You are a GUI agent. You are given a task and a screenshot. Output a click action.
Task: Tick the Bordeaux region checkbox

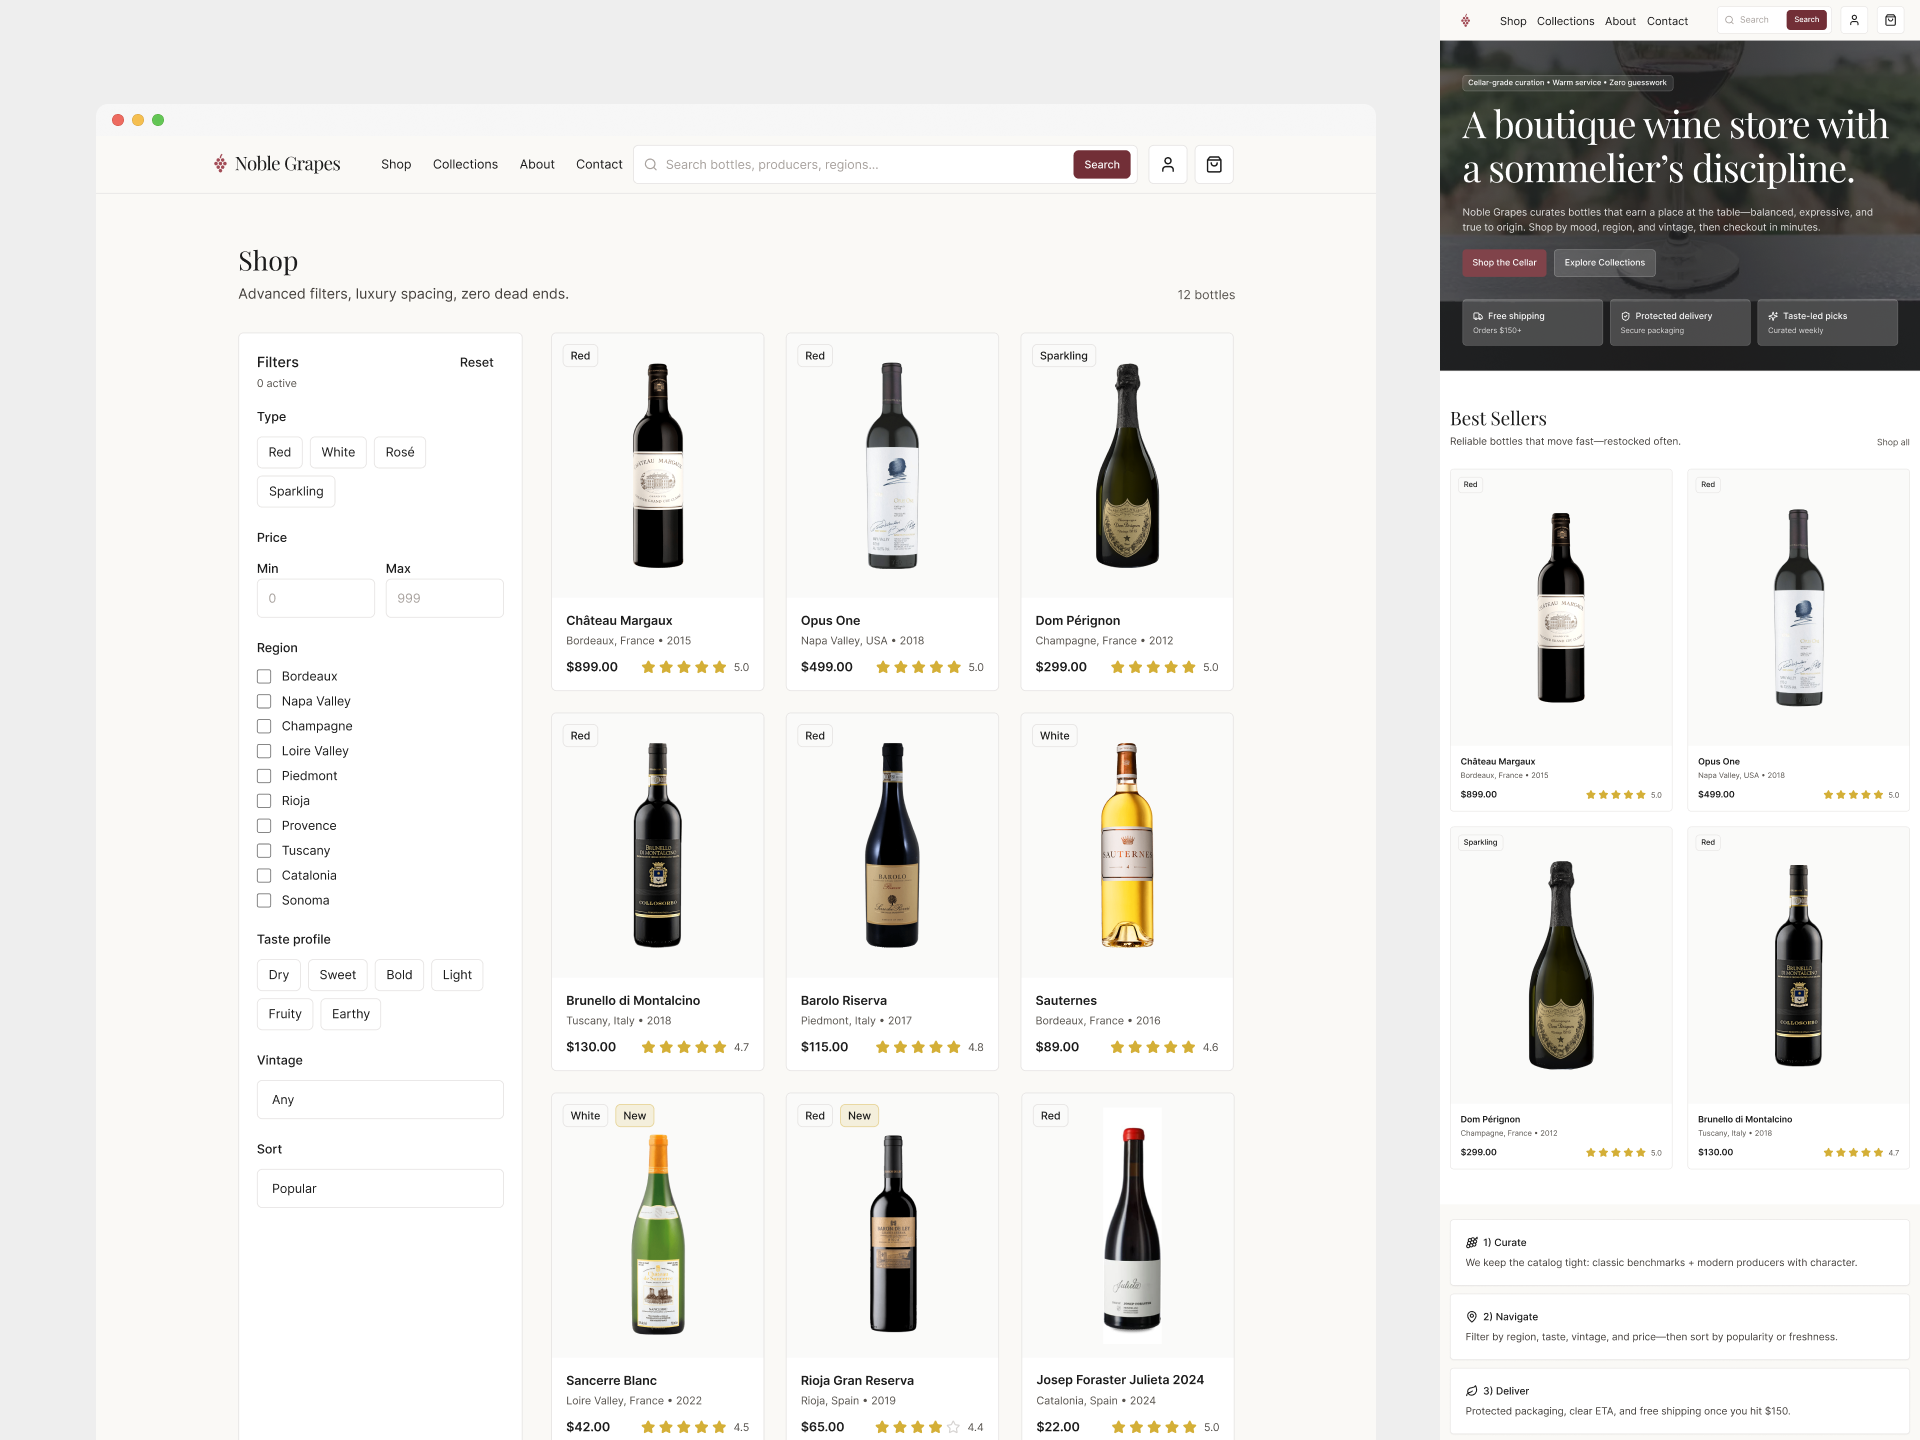pyautogui.click(x=264, y=677)
